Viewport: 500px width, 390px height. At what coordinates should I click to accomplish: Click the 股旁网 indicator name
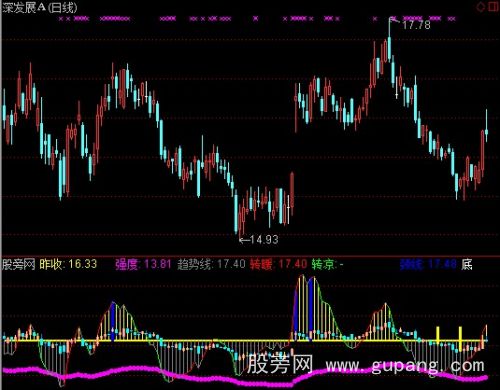coord(19,264)
